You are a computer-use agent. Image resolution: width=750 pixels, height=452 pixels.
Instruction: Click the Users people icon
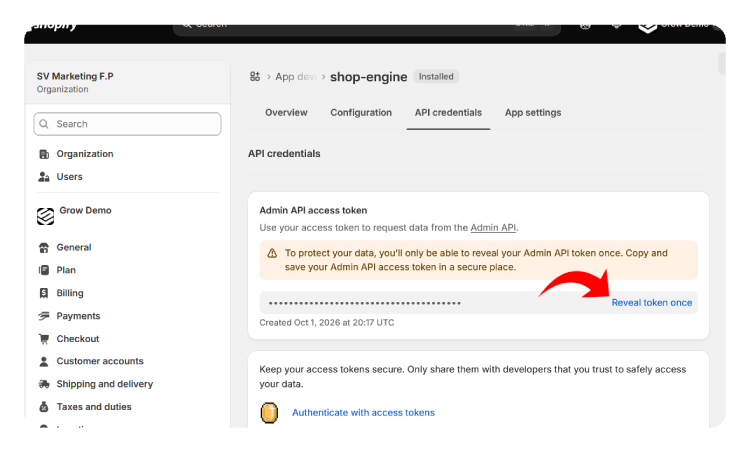coord(44,177)
